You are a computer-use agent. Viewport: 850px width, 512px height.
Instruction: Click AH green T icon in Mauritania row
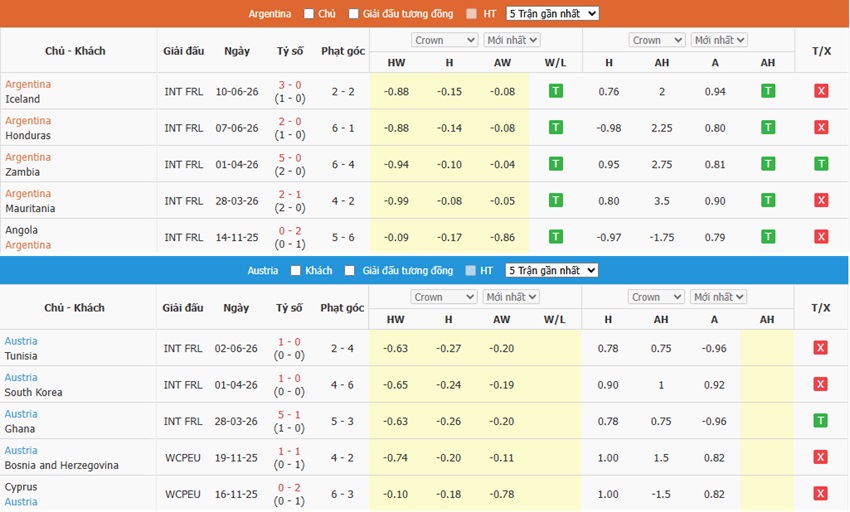tap(768, 200)
